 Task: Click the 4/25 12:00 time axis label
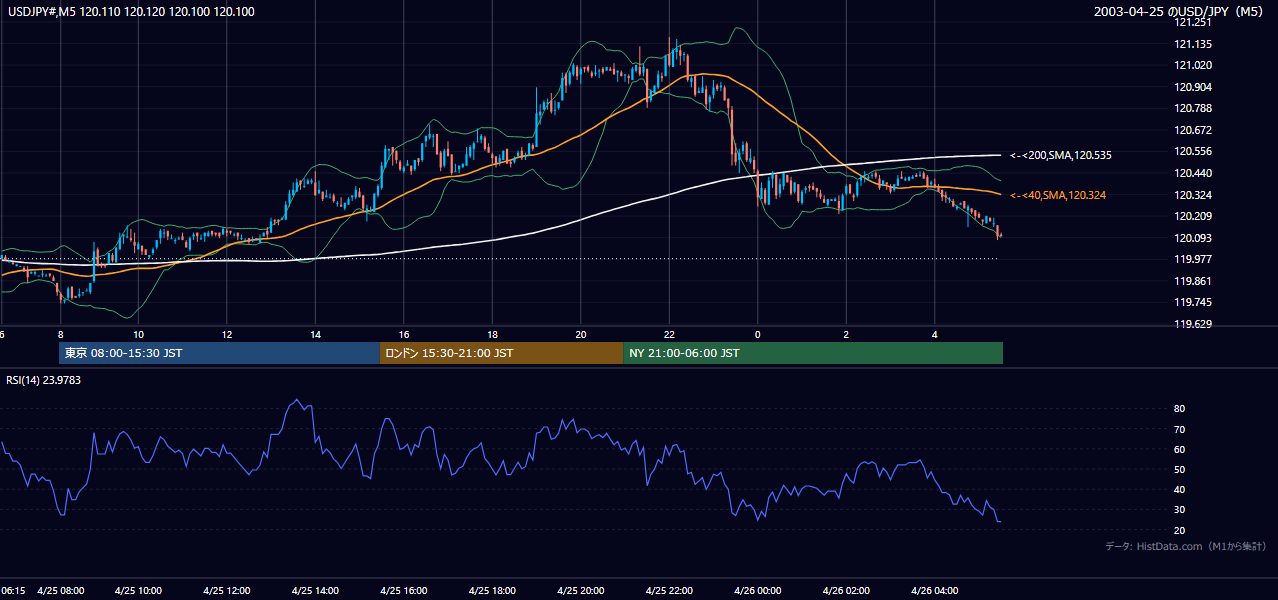coord(226,591)
